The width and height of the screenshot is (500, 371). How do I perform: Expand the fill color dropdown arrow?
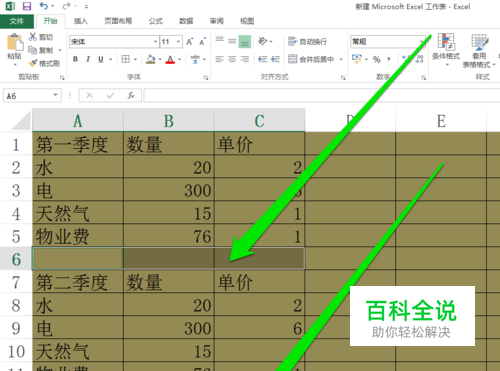[x=160, y=60]
